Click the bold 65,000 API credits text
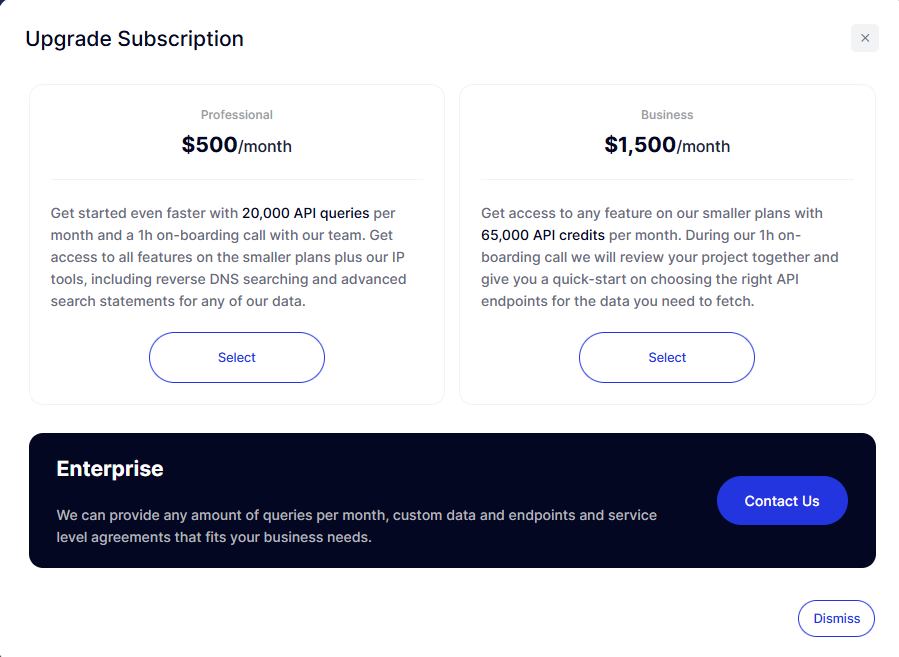Image resolution: width=899 pixels, height=657 pixels. click(542, 235)
